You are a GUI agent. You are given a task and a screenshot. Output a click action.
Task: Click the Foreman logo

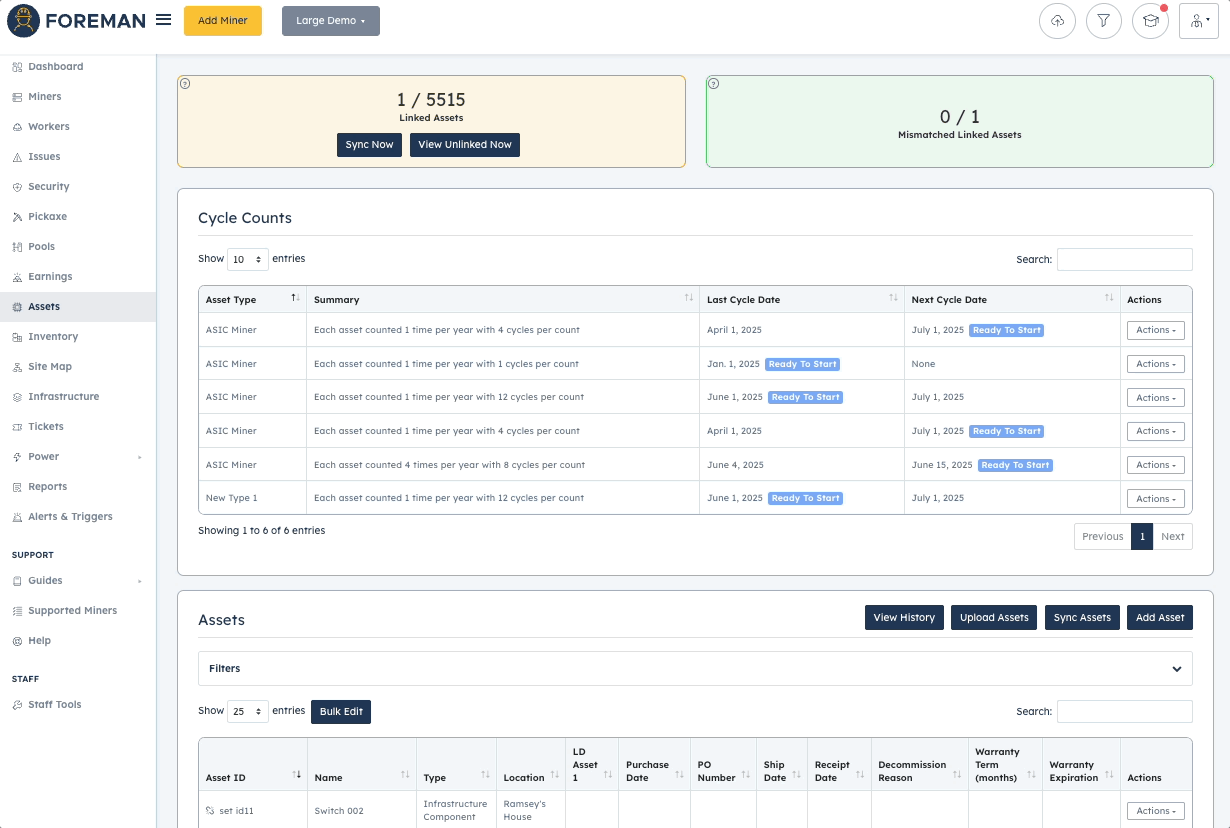point(77,20)
